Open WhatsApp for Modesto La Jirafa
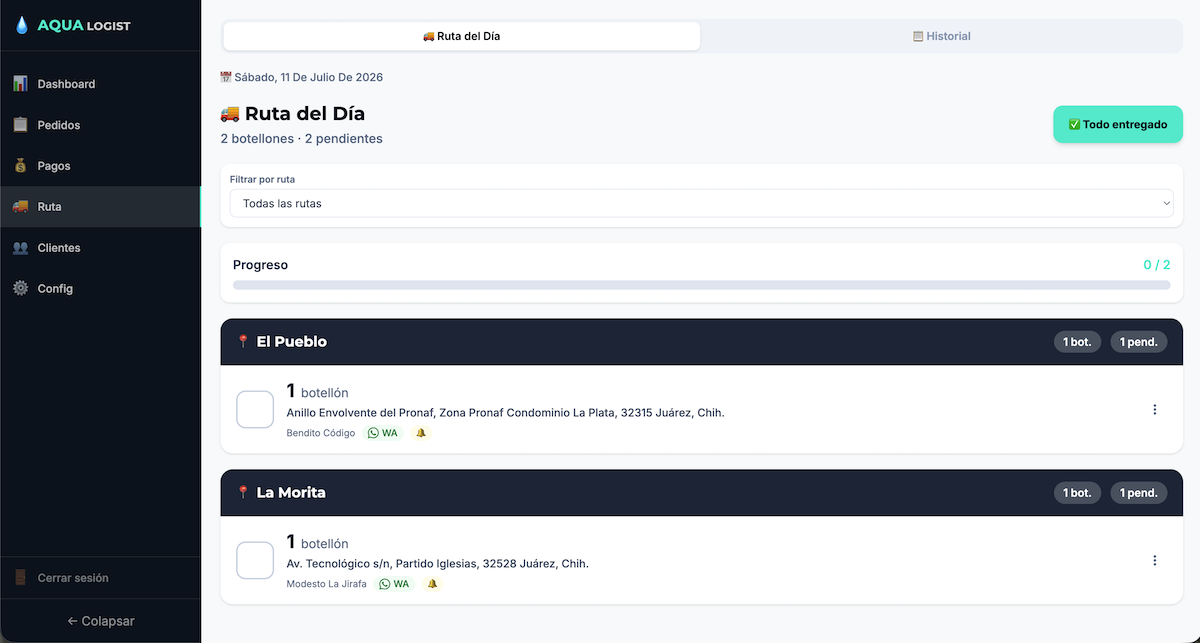The width and height of the screenshot is (1200, 643). (x=395, y=584)
